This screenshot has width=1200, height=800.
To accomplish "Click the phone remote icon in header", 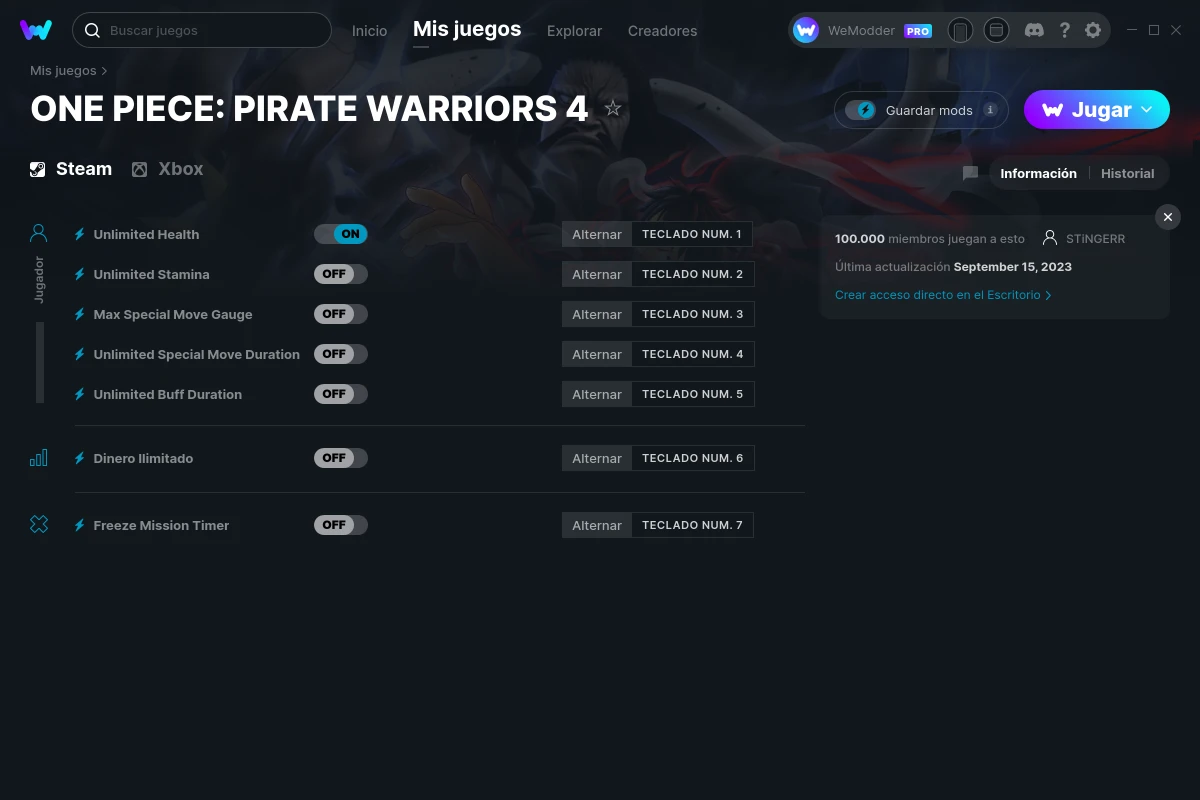I will 960,30.
